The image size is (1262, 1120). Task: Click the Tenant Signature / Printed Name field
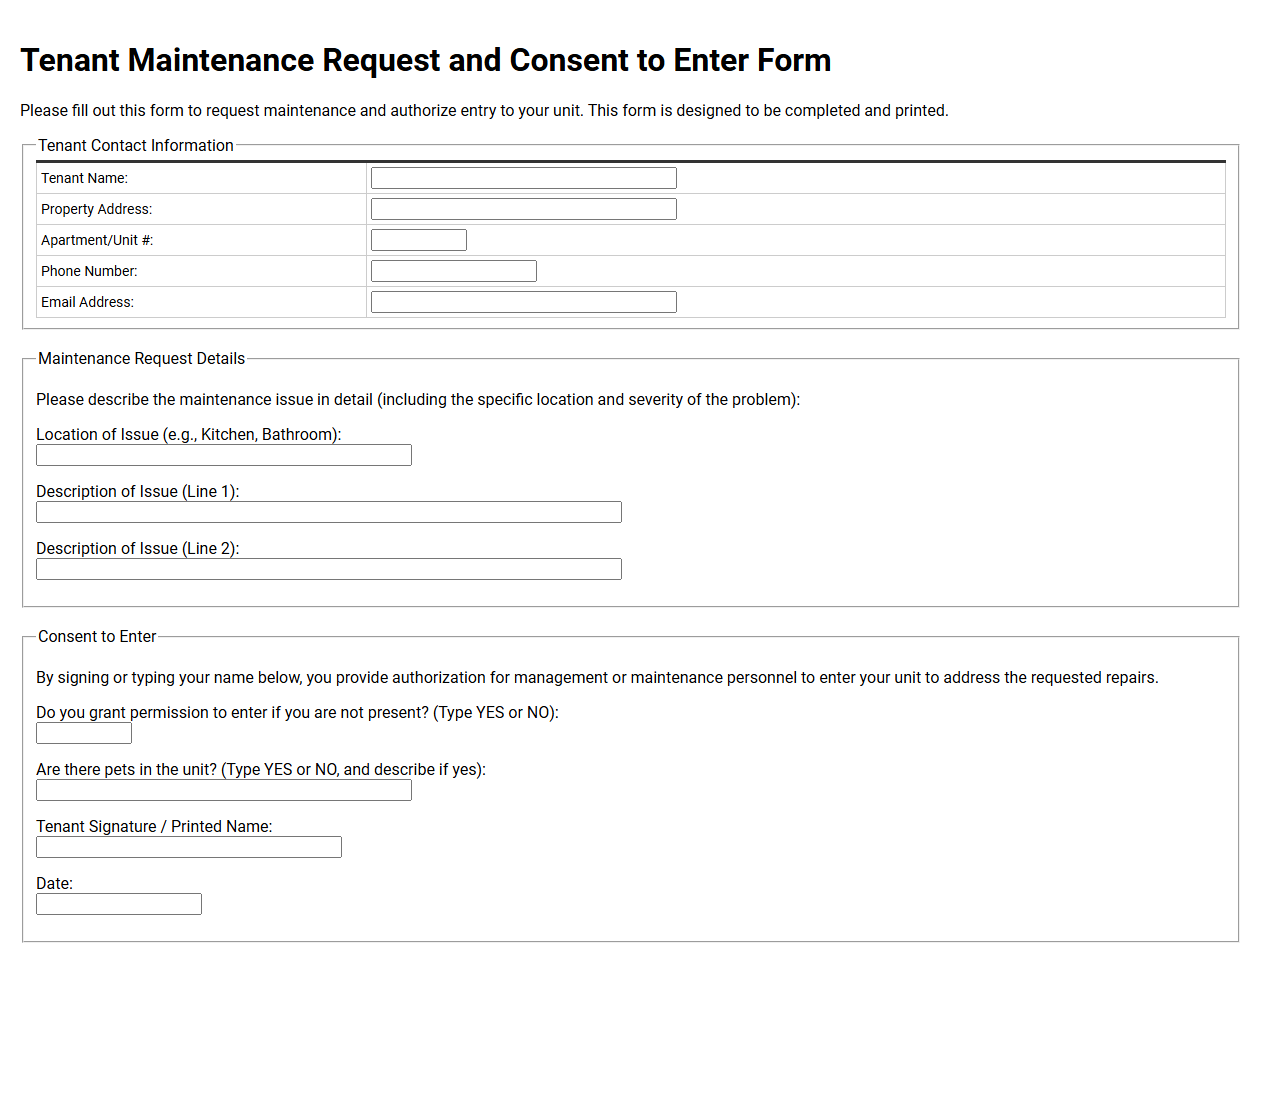189,847
